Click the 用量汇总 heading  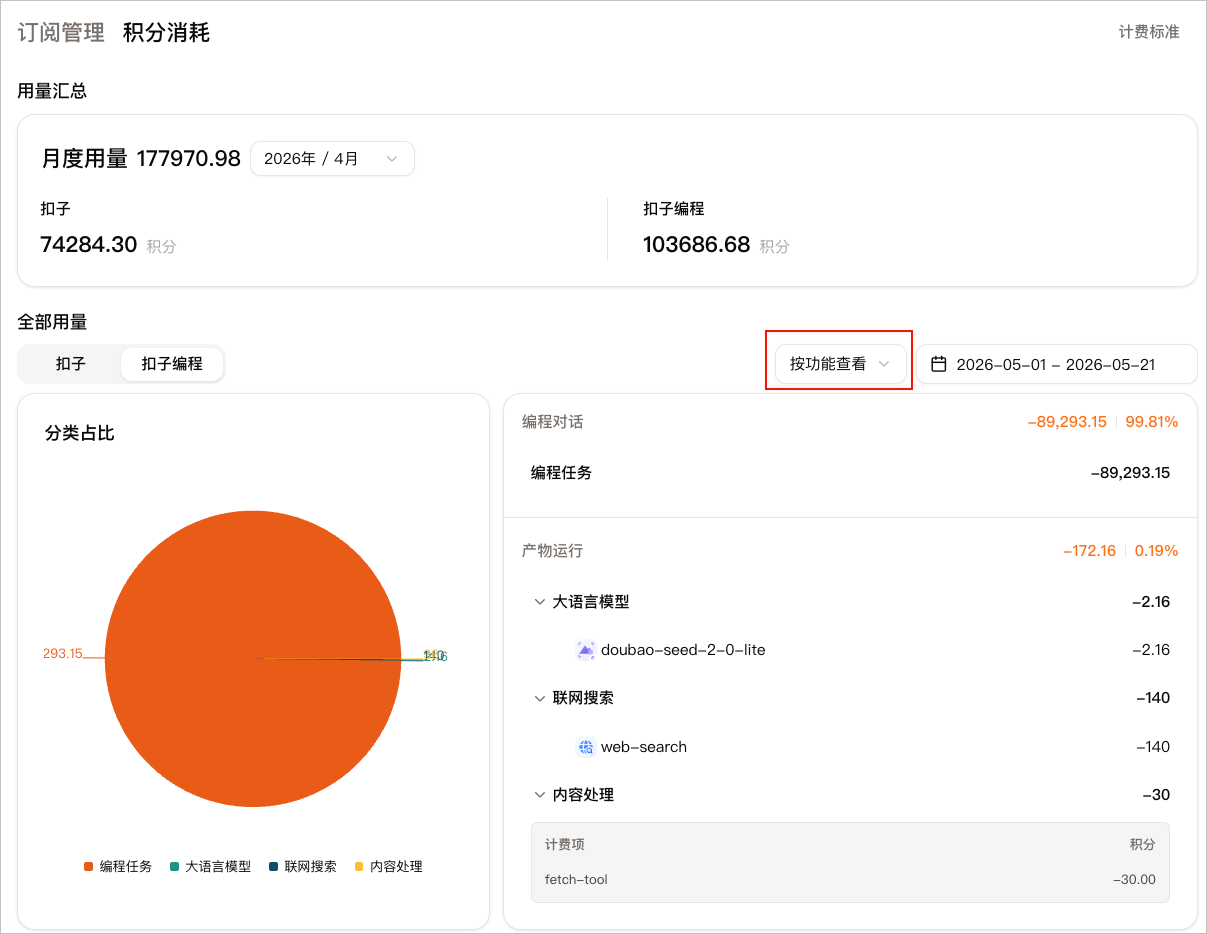[52, 91]
